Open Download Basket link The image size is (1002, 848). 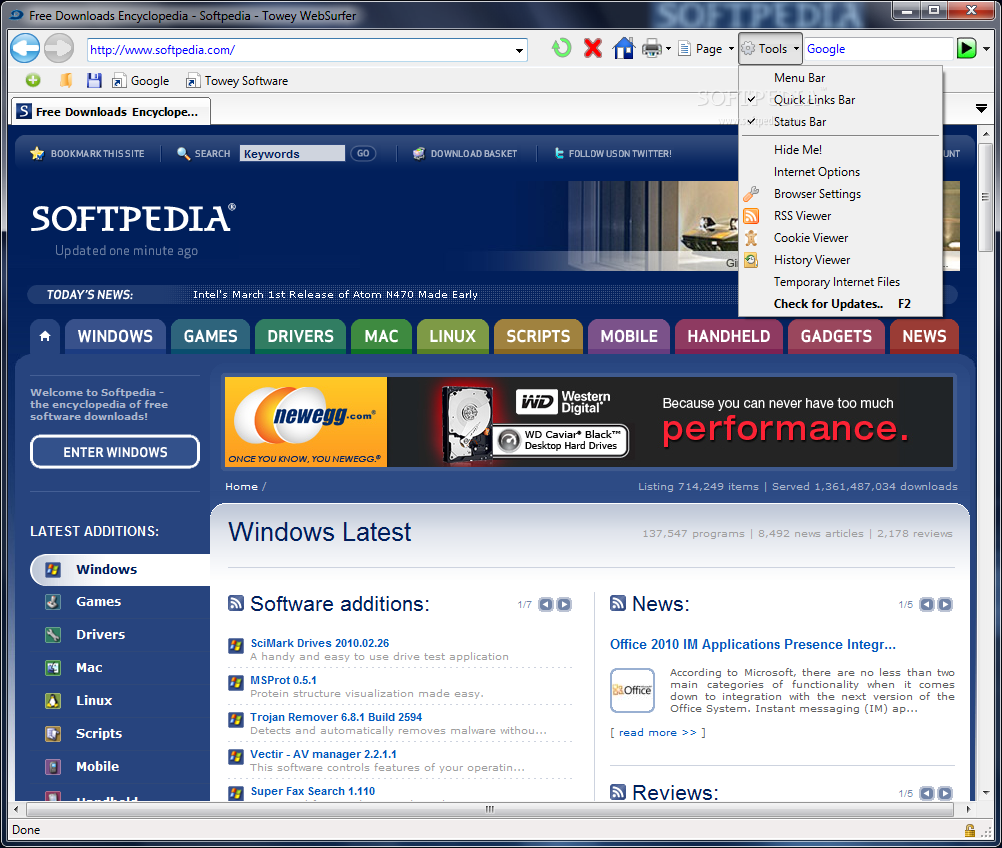coord(465,153)
